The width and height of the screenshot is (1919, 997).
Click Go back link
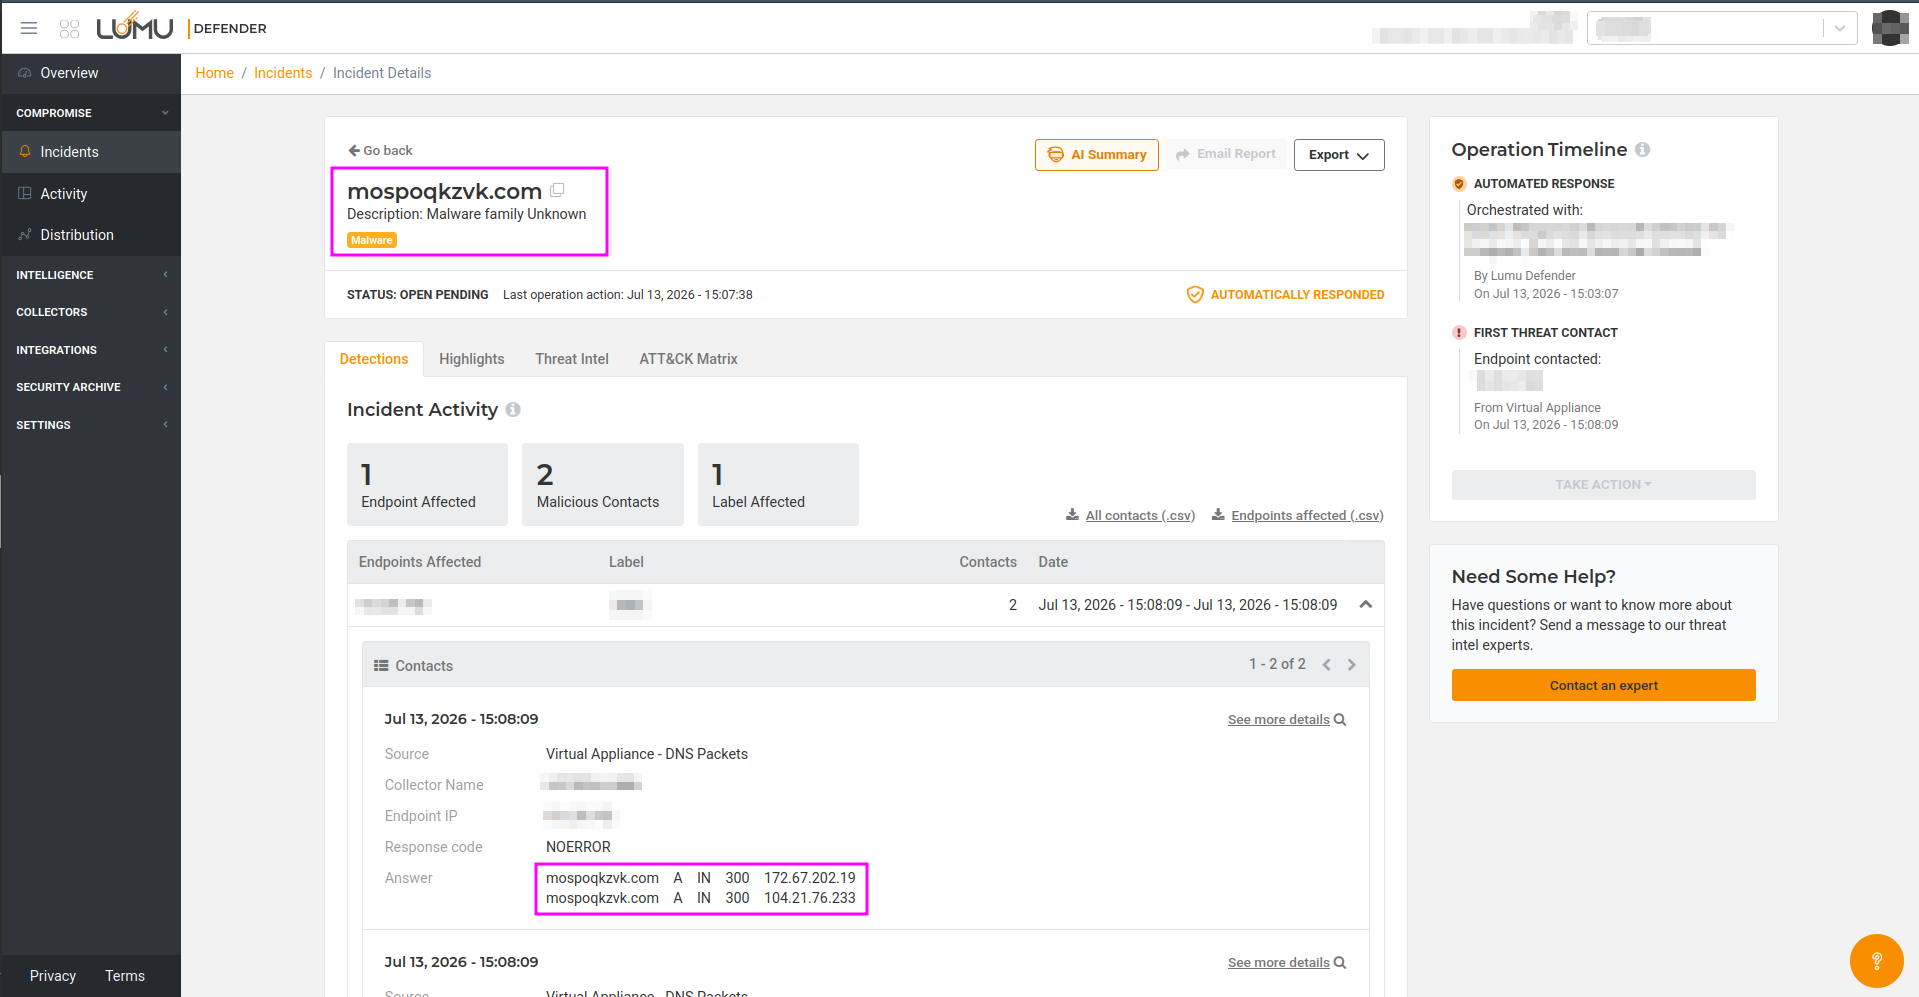tap(380, 150)
